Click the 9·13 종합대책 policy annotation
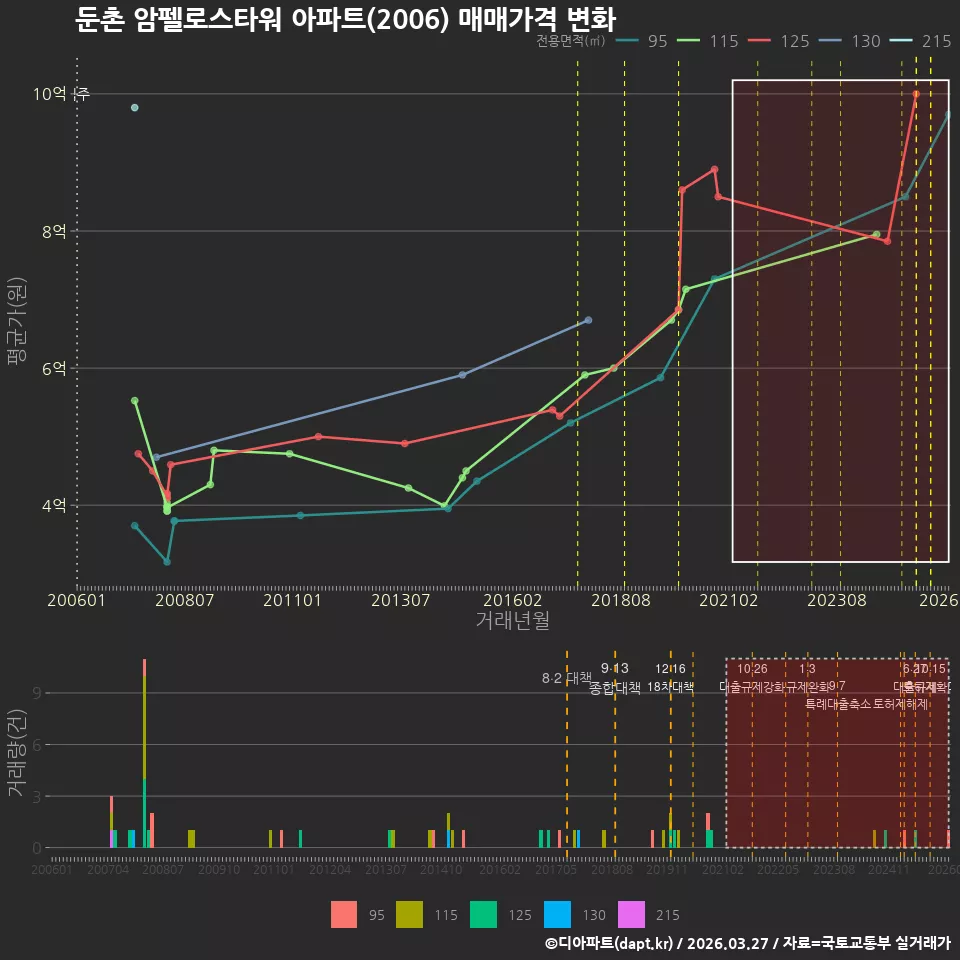This screenshot has height=960, width=960. 615,678
